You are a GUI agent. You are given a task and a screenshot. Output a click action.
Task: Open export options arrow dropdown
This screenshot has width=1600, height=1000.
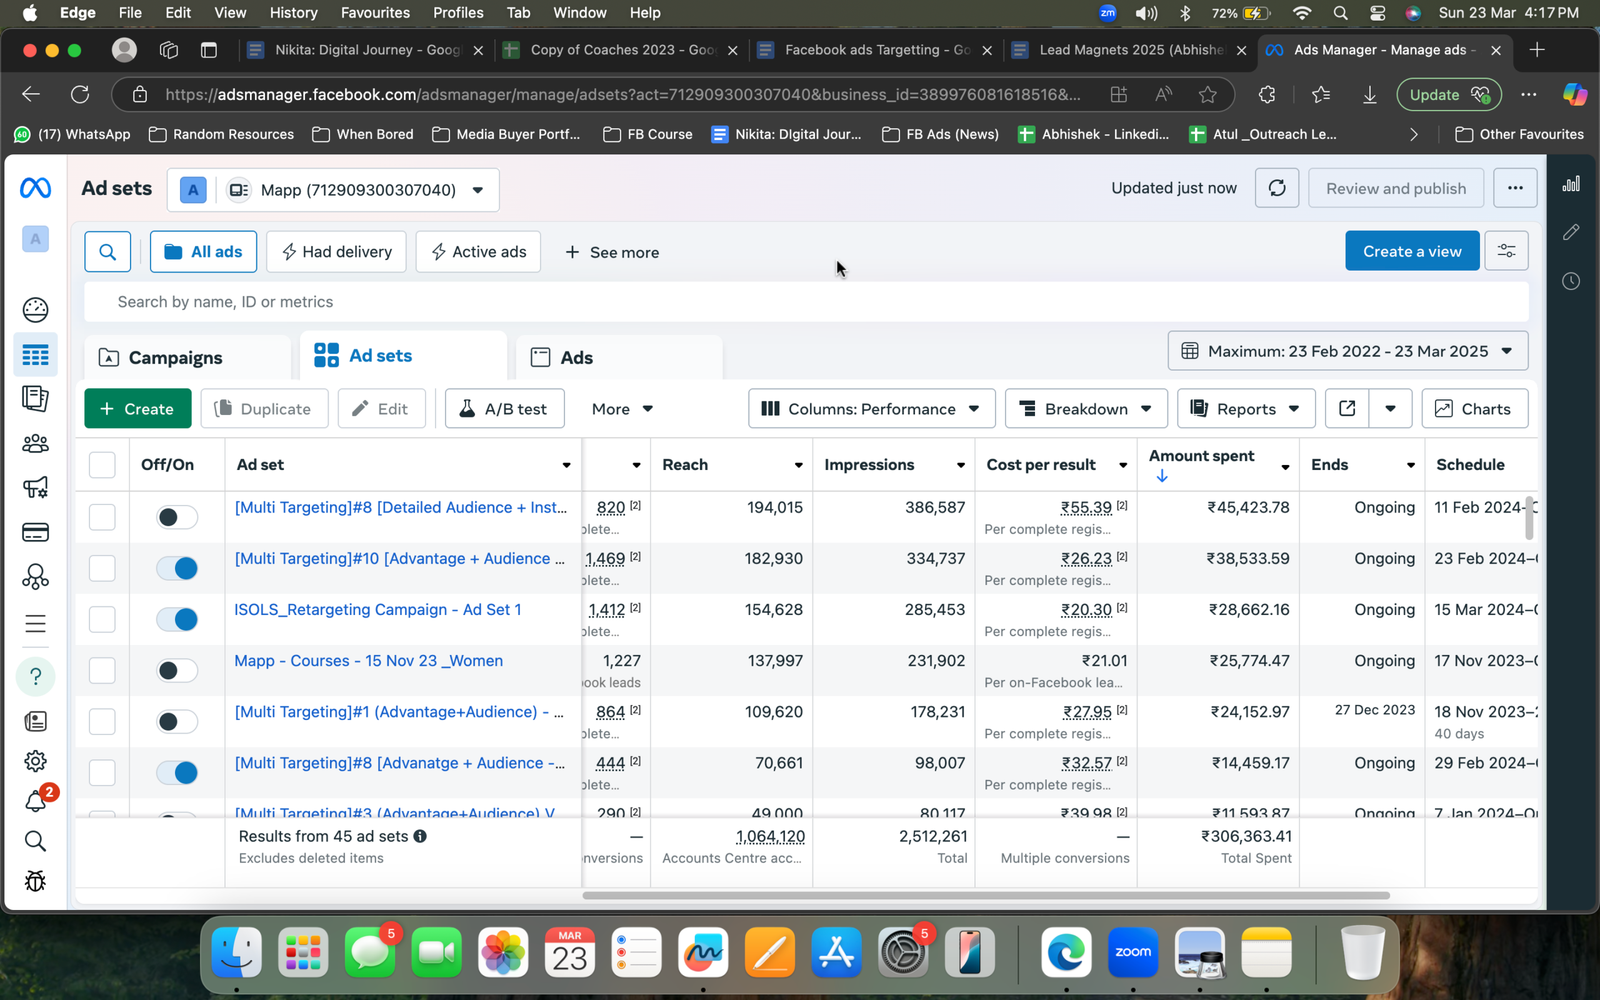tap(1390, 409)
